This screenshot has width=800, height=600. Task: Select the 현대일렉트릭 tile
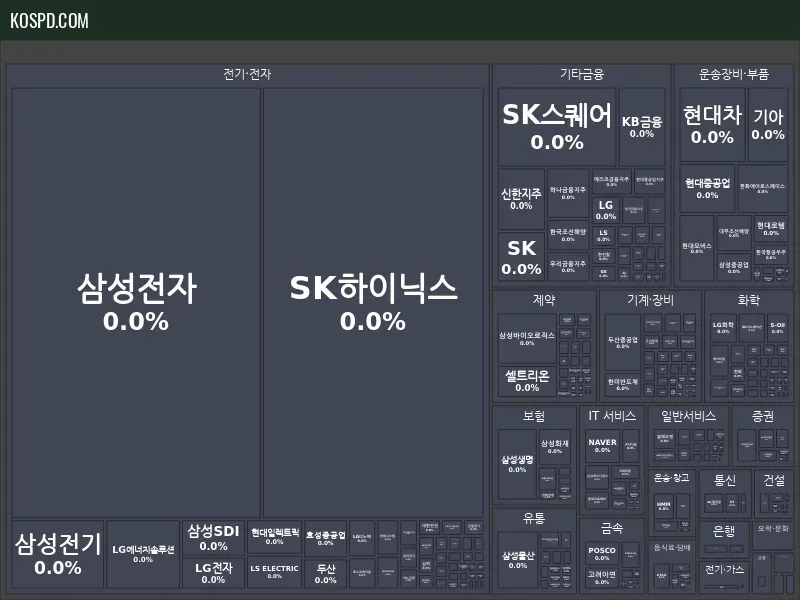click(274, 537)
